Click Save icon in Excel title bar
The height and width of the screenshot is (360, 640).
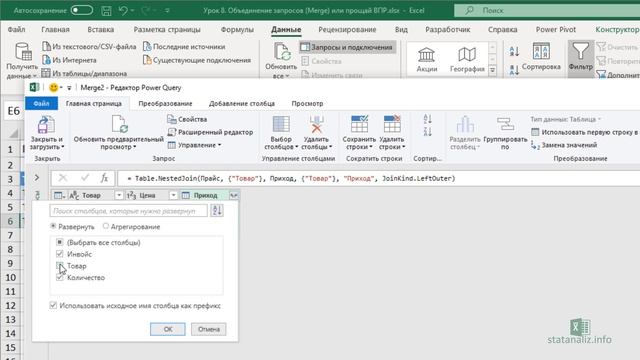(106, 11)
